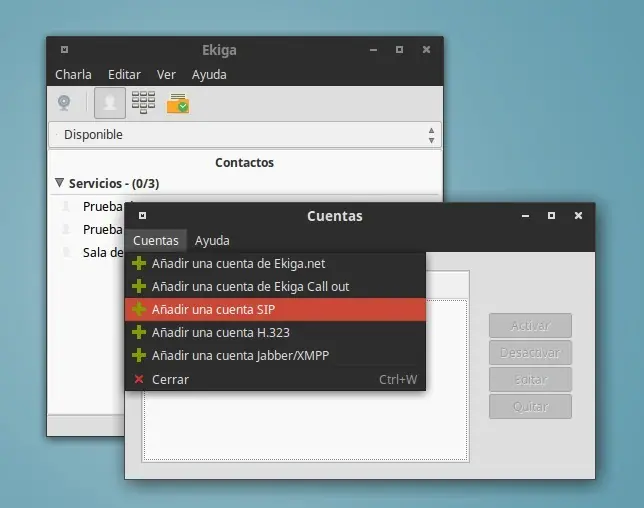This screenshot has width=644, height=508.
Task: Click the Cuentas window menu icon in title bar
Action: tap(143, 216)
